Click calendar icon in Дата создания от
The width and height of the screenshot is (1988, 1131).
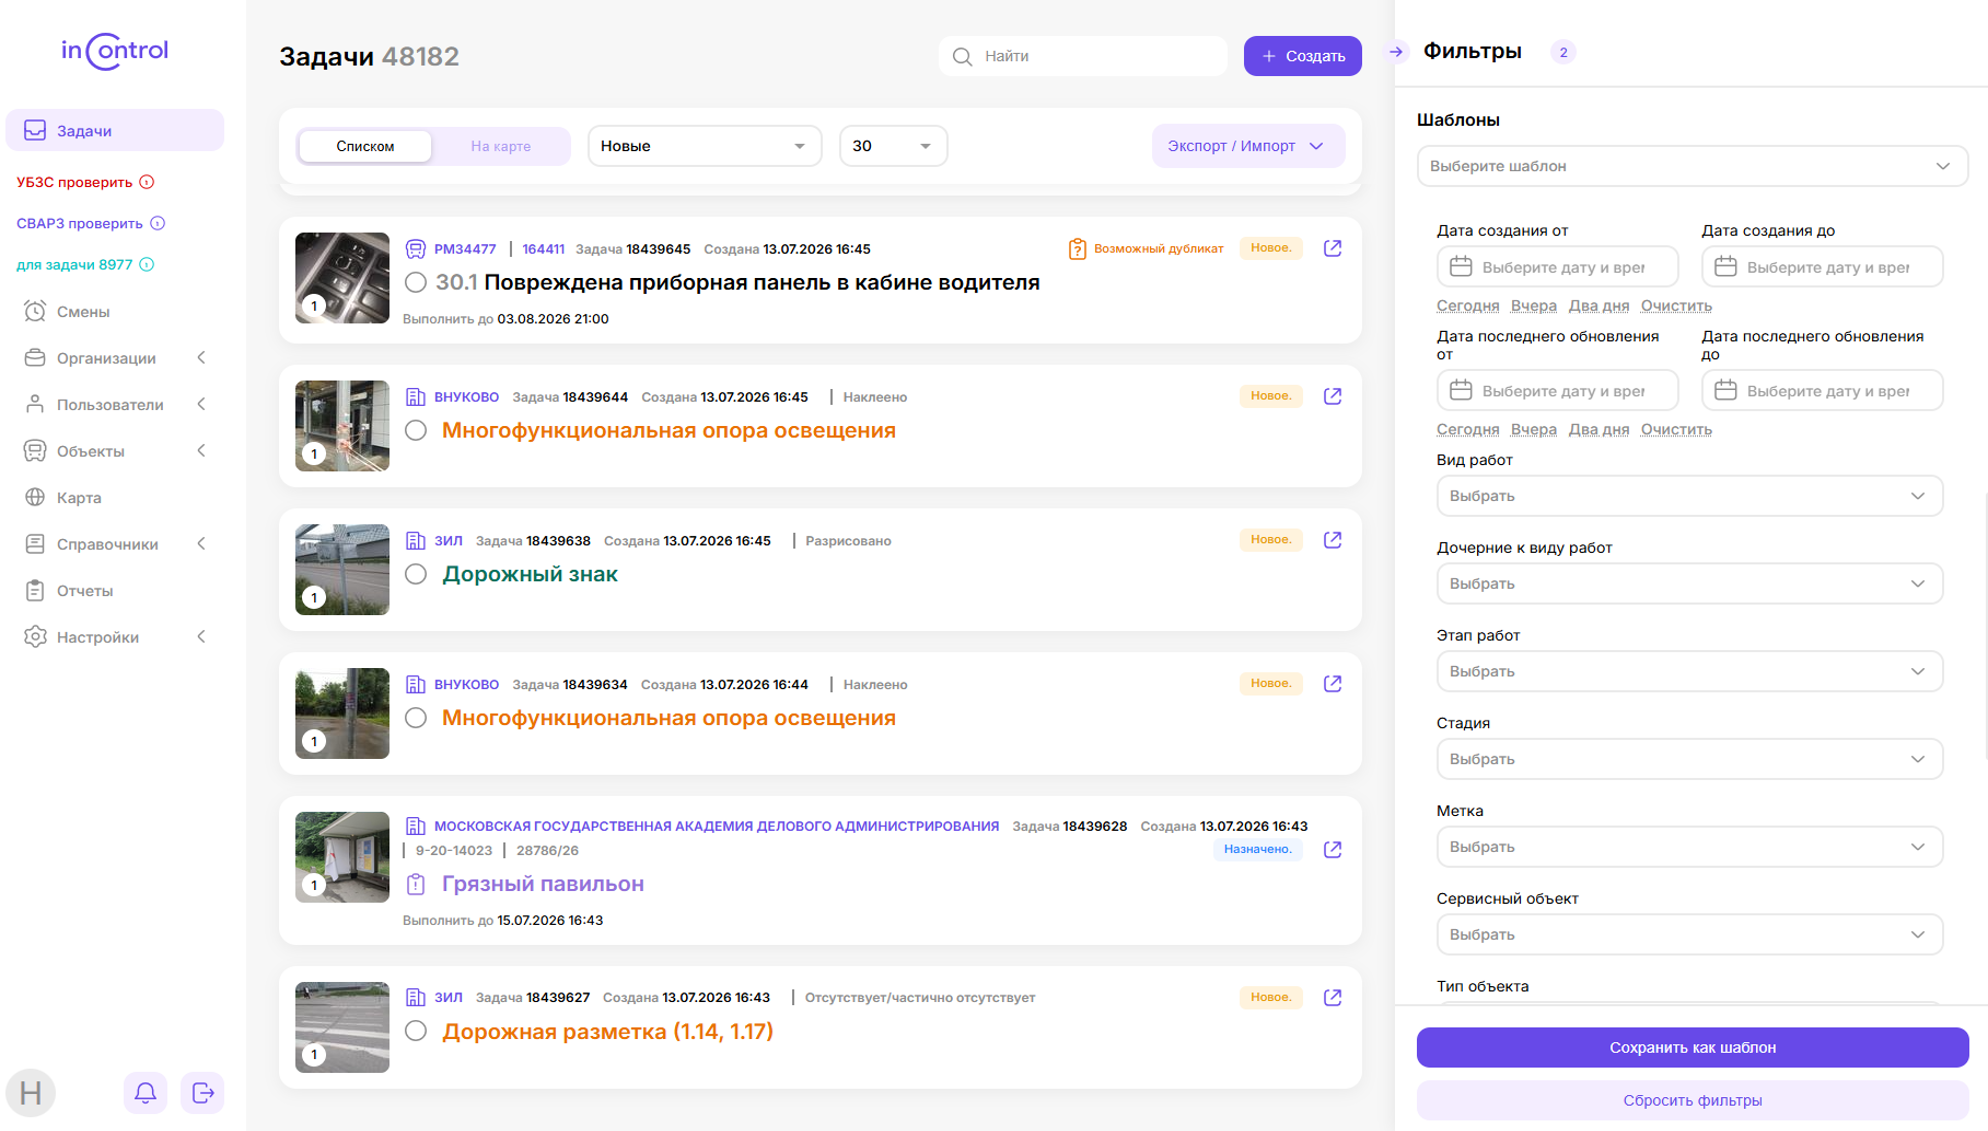1461,267
